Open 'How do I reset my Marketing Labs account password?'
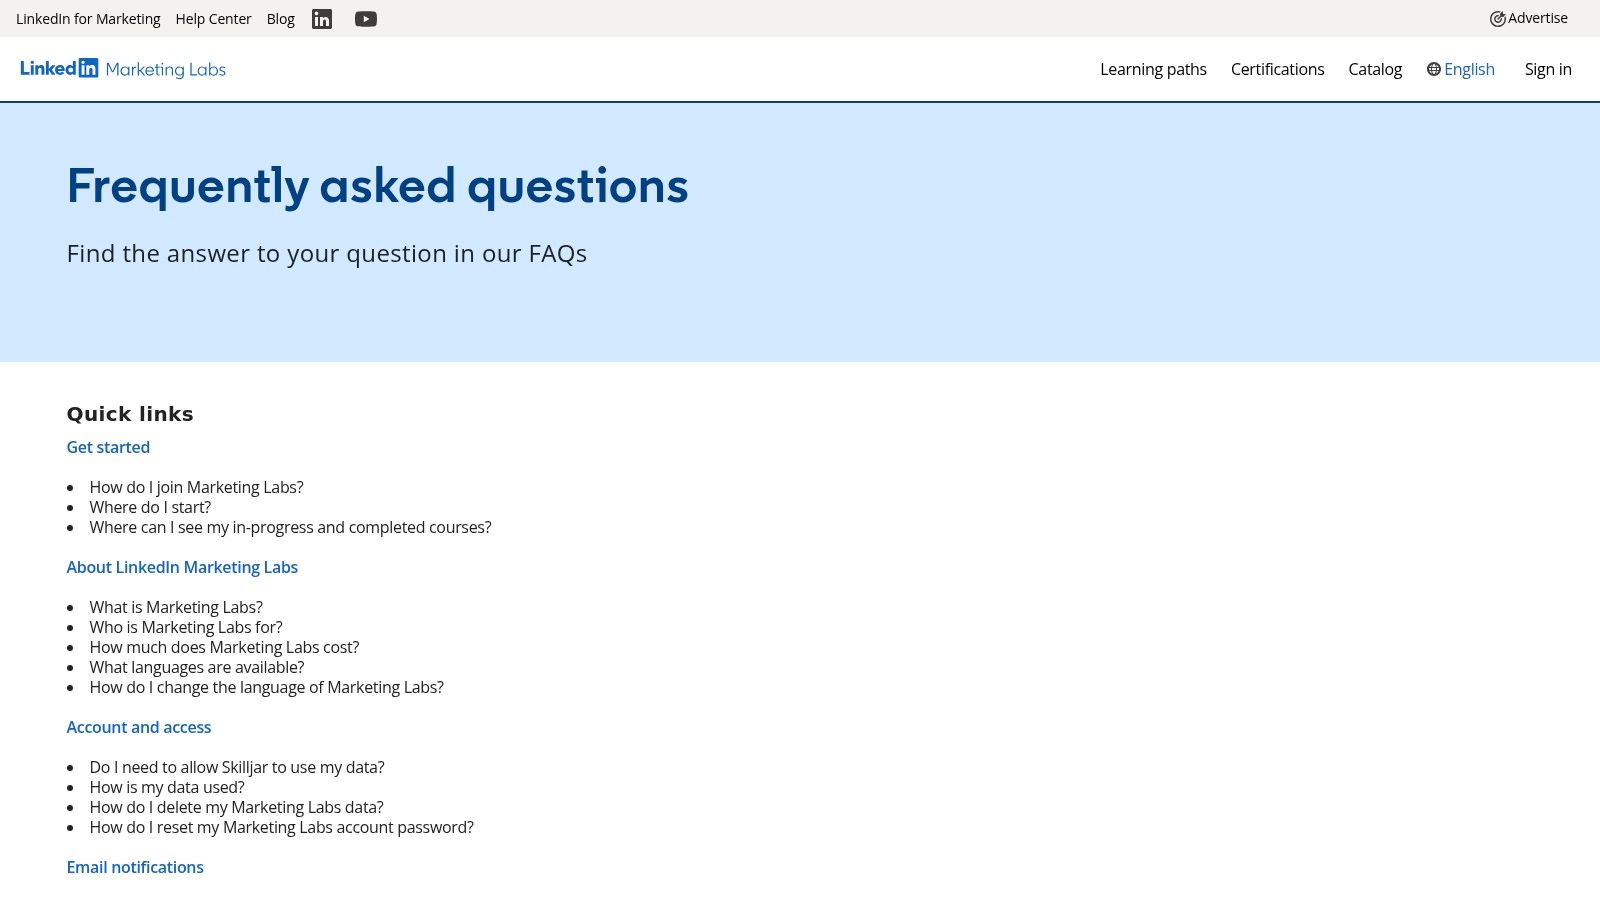The width and height of the screenshot is (1600, 900). tap(281, 827)
